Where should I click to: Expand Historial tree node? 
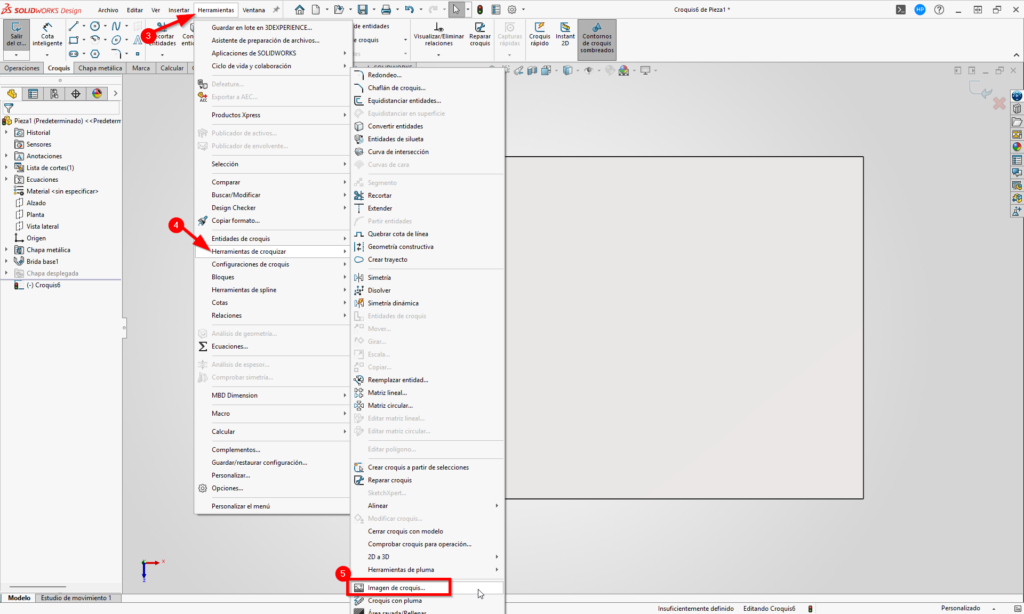7,133
